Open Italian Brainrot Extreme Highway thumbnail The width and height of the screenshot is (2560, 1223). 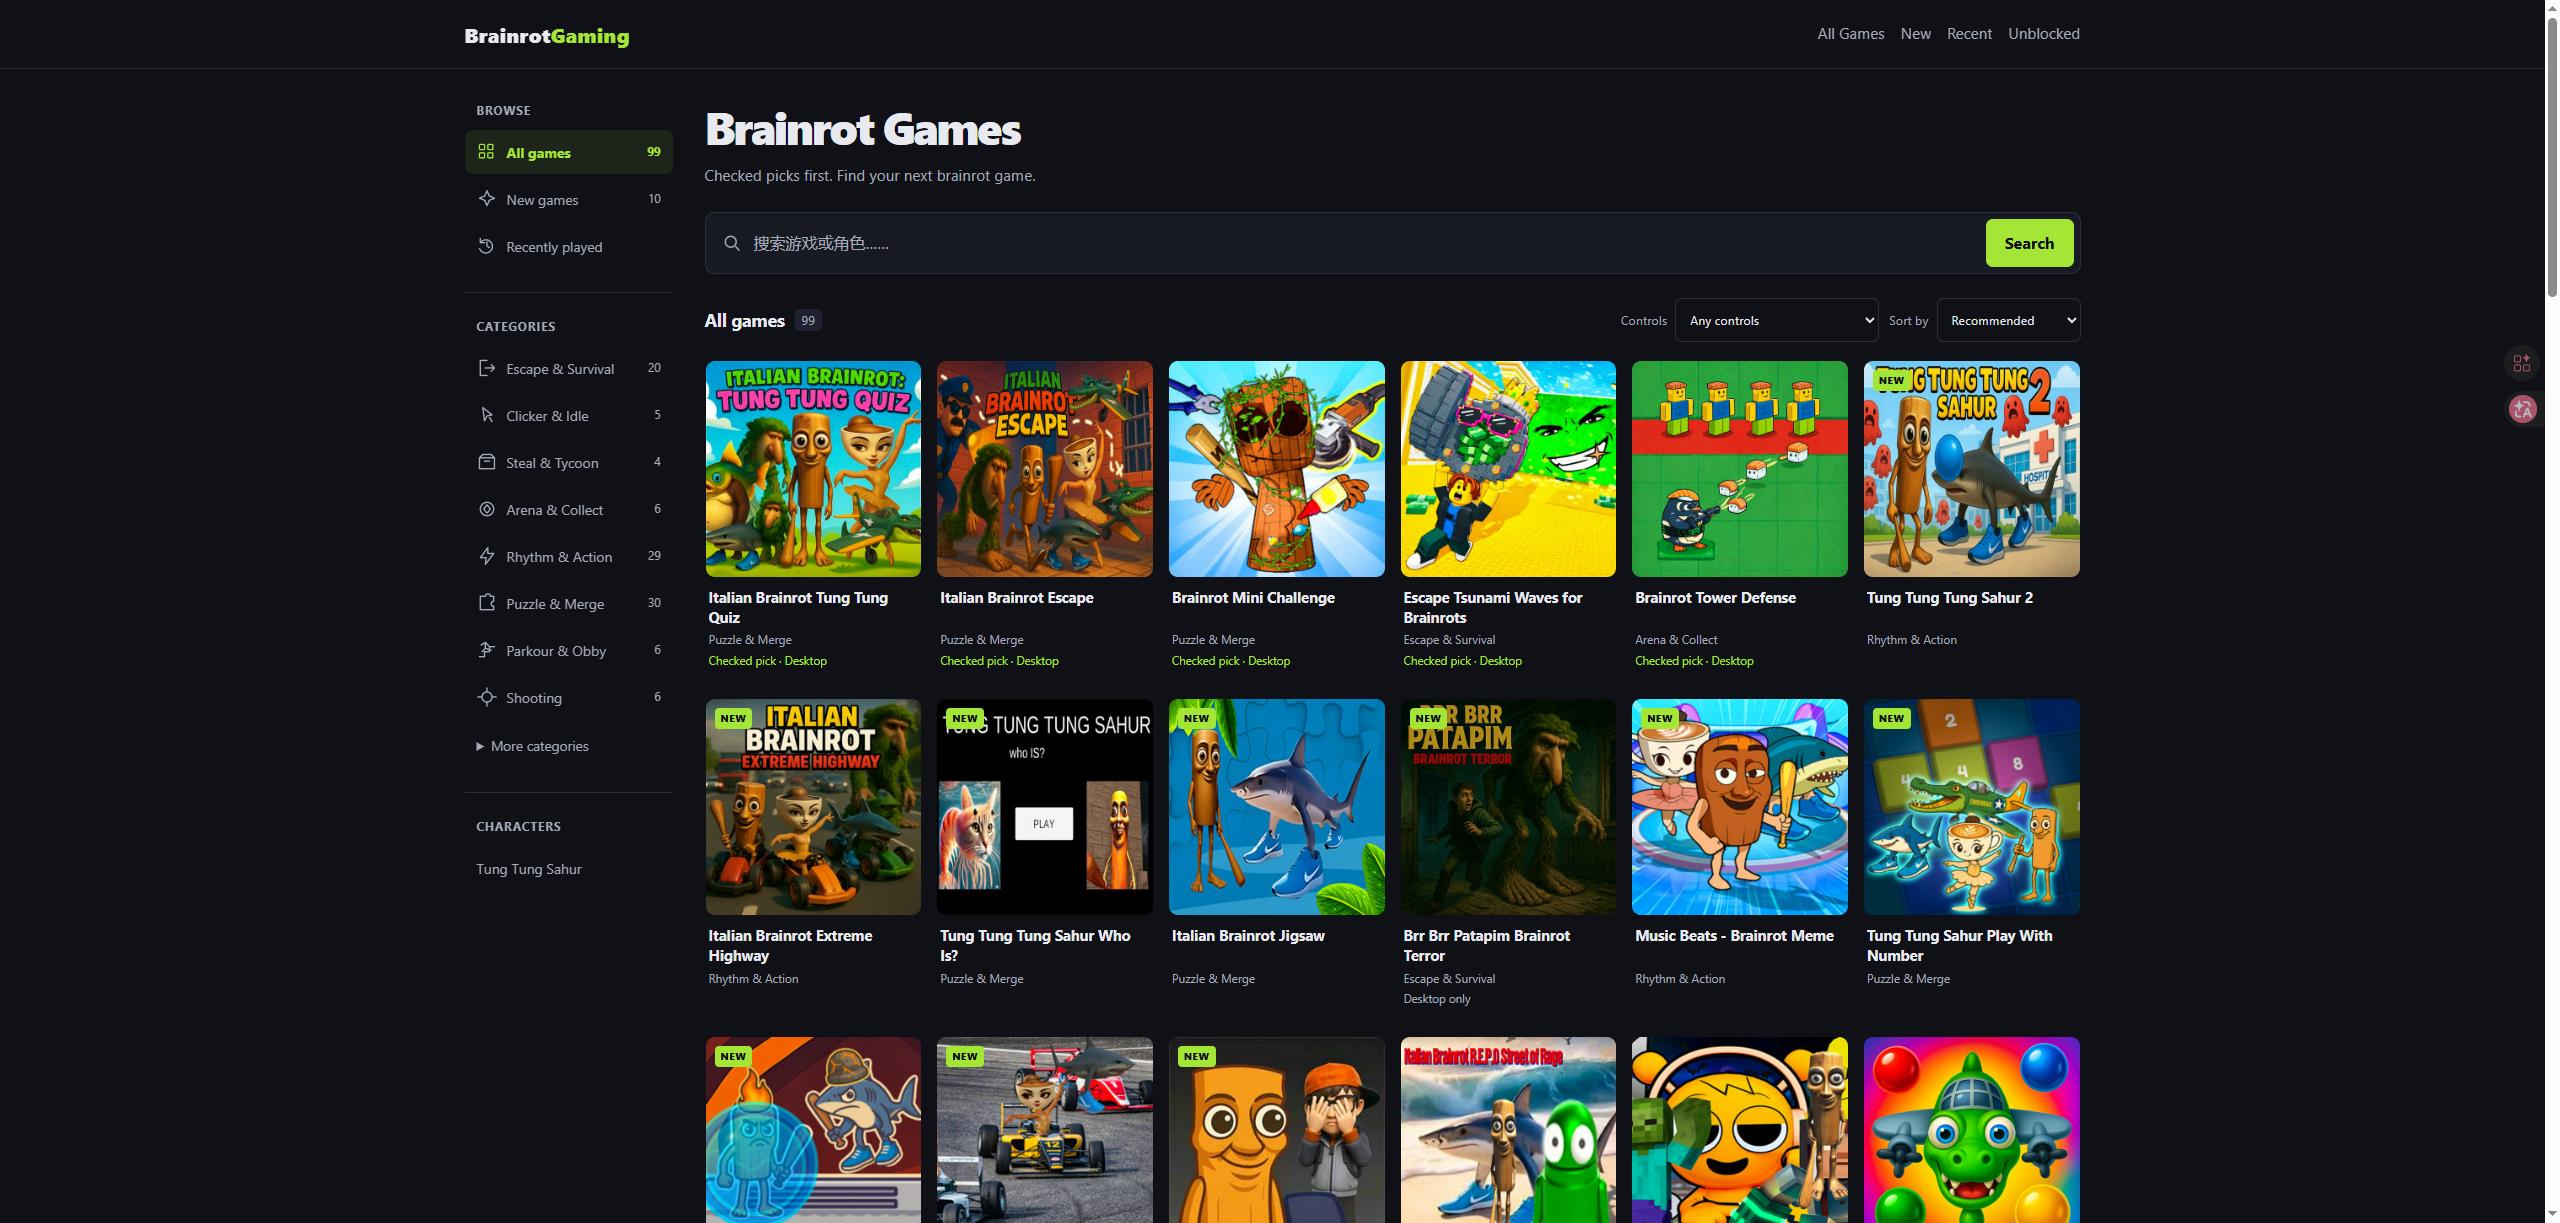click(x=813, y=807)
